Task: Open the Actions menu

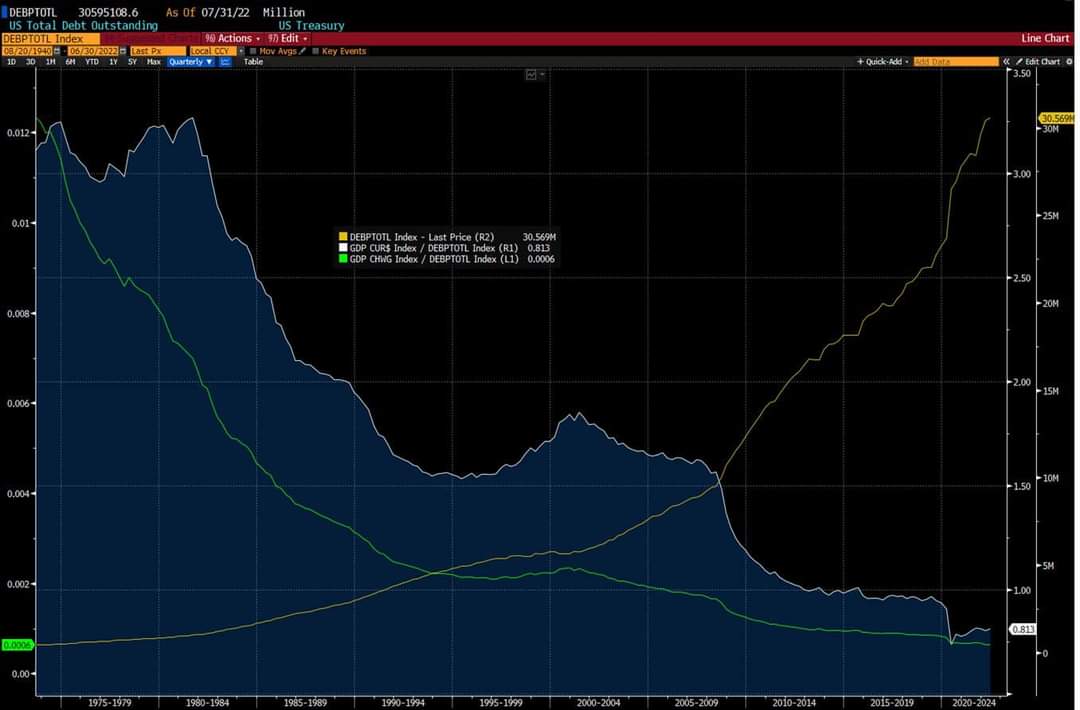Action: 232,39
